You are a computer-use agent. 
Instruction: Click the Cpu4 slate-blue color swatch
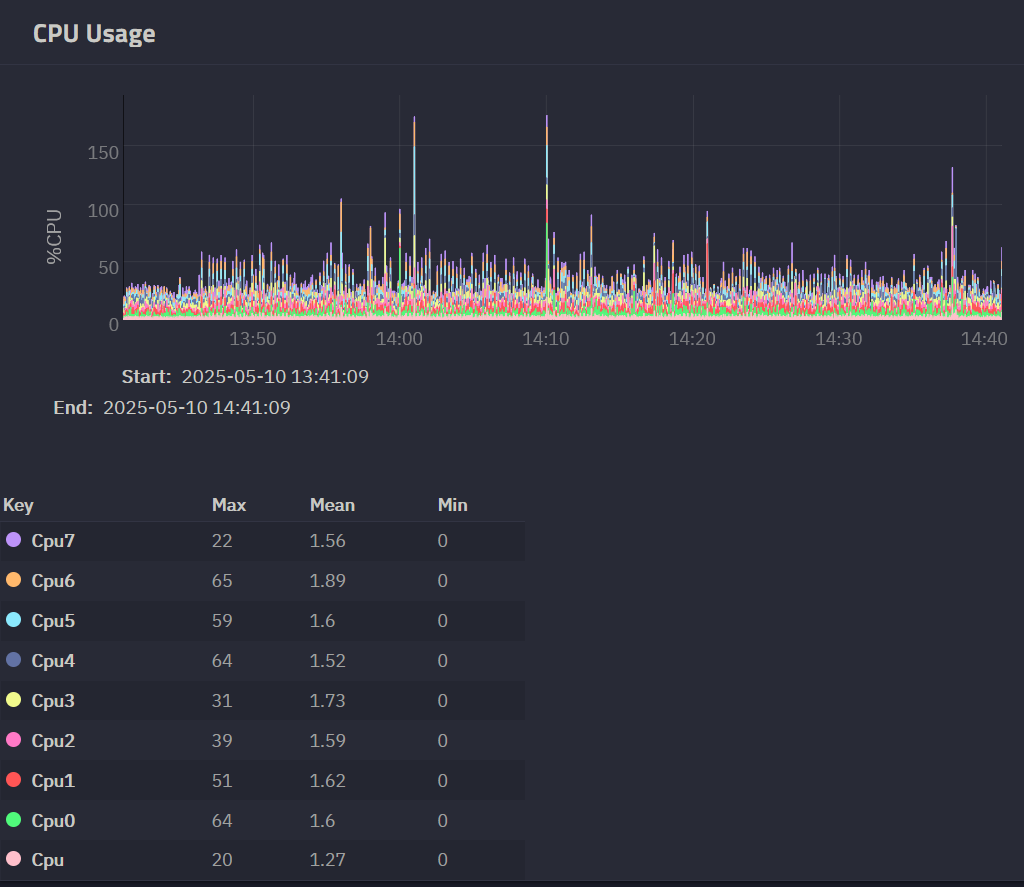pos(13,660)
